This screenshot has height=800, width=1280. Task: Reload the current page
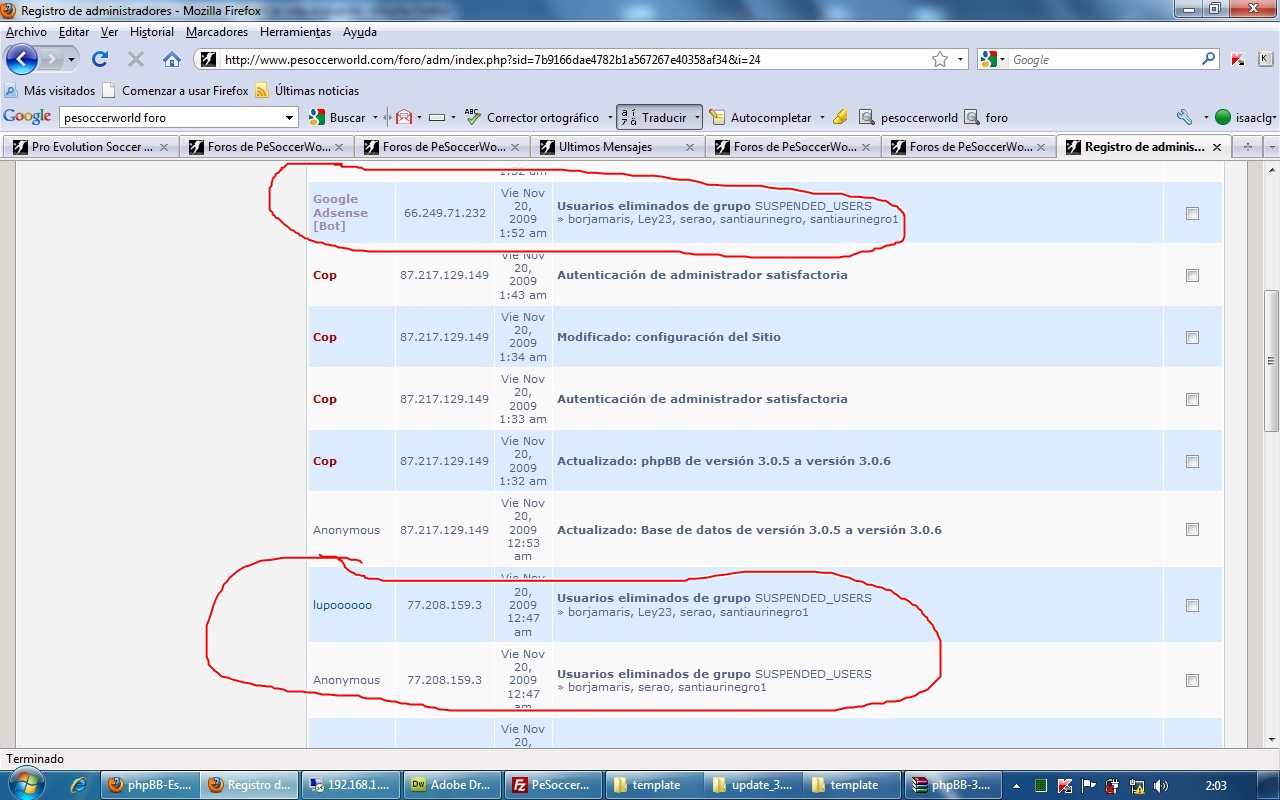100,59
